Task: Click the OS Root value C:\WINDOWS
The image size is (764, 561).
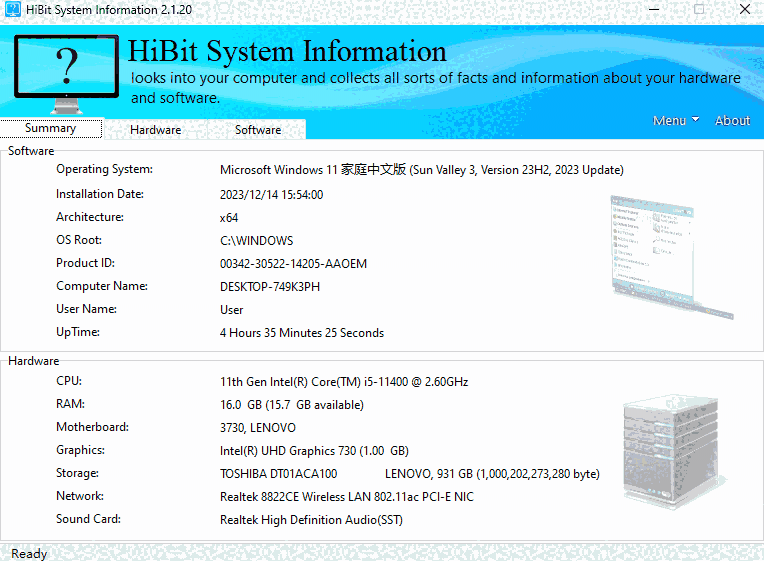Action: (x=257, y=241)
